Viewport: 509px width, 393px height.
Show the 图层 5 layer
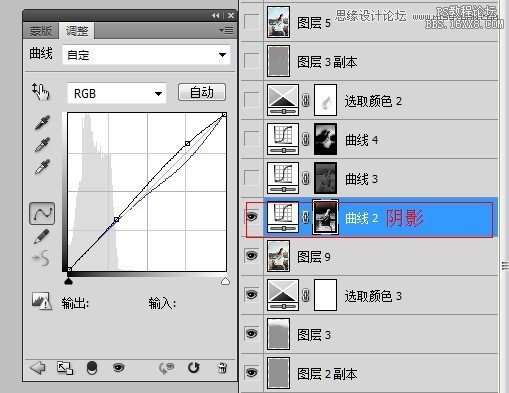(x=251, y=22)
